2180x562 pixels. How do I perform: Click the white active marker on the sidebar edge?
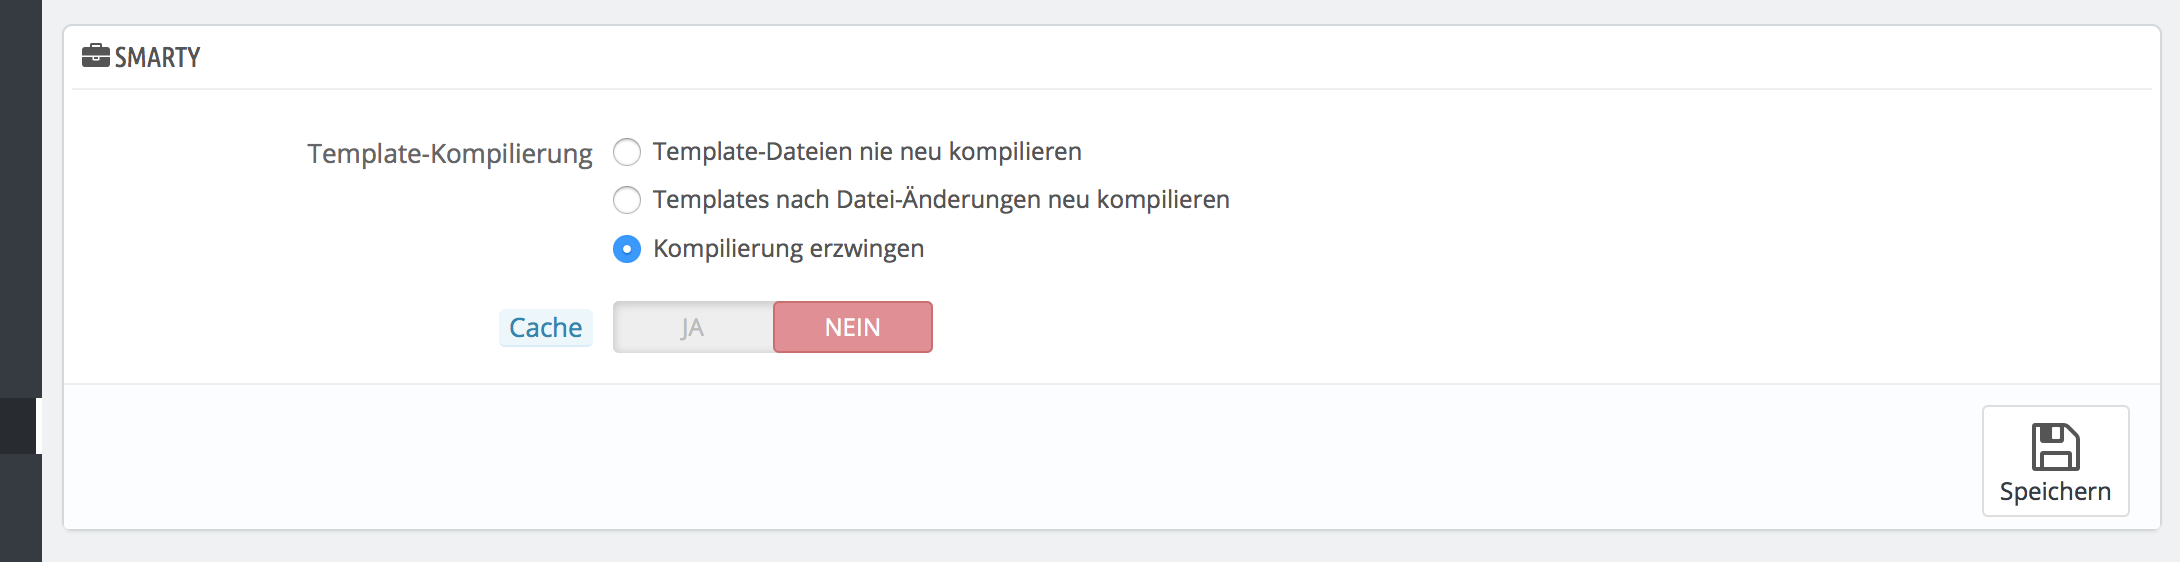click(x=39, y=426)
